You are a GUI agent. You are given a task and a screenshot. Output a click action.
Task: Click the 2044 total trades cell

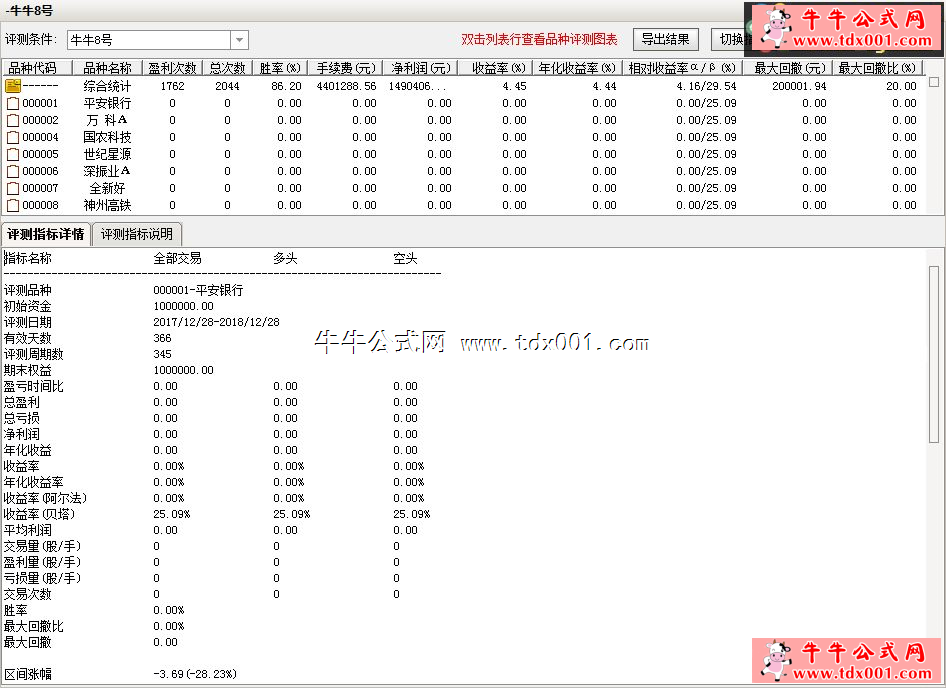(x=227, y=86)
